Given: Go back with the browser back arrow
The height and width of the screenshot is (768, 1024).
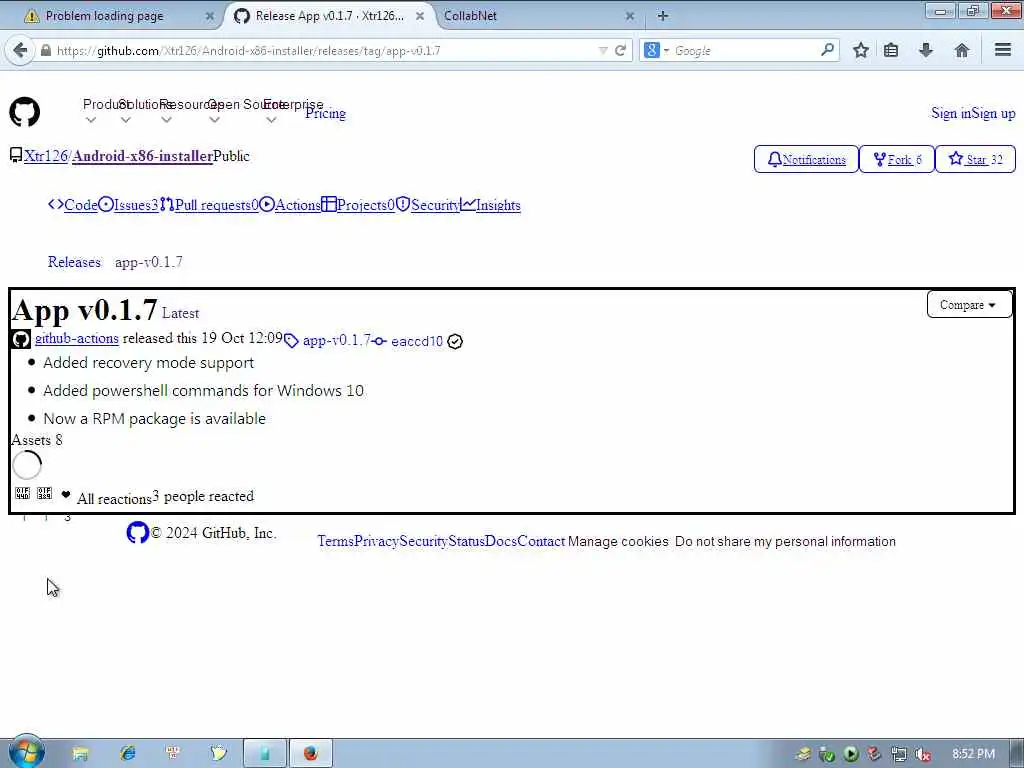Looking at the screenshot, I should coord(20,50).
